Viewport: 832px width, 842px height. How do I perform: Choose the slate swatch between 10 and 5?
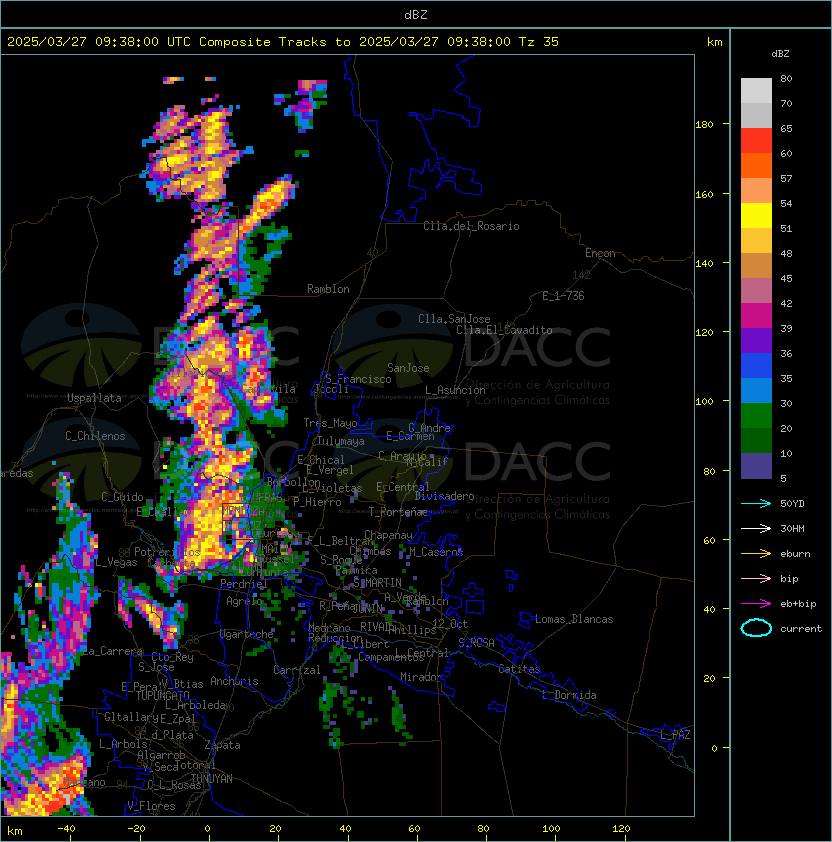click(x=756, y=466)
